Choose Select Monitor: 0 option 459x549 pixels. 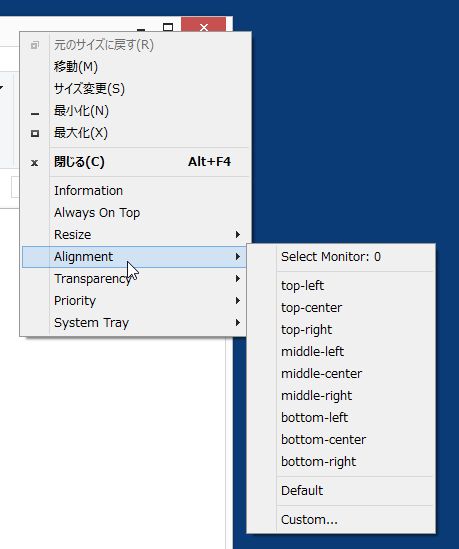pos(341,257)
